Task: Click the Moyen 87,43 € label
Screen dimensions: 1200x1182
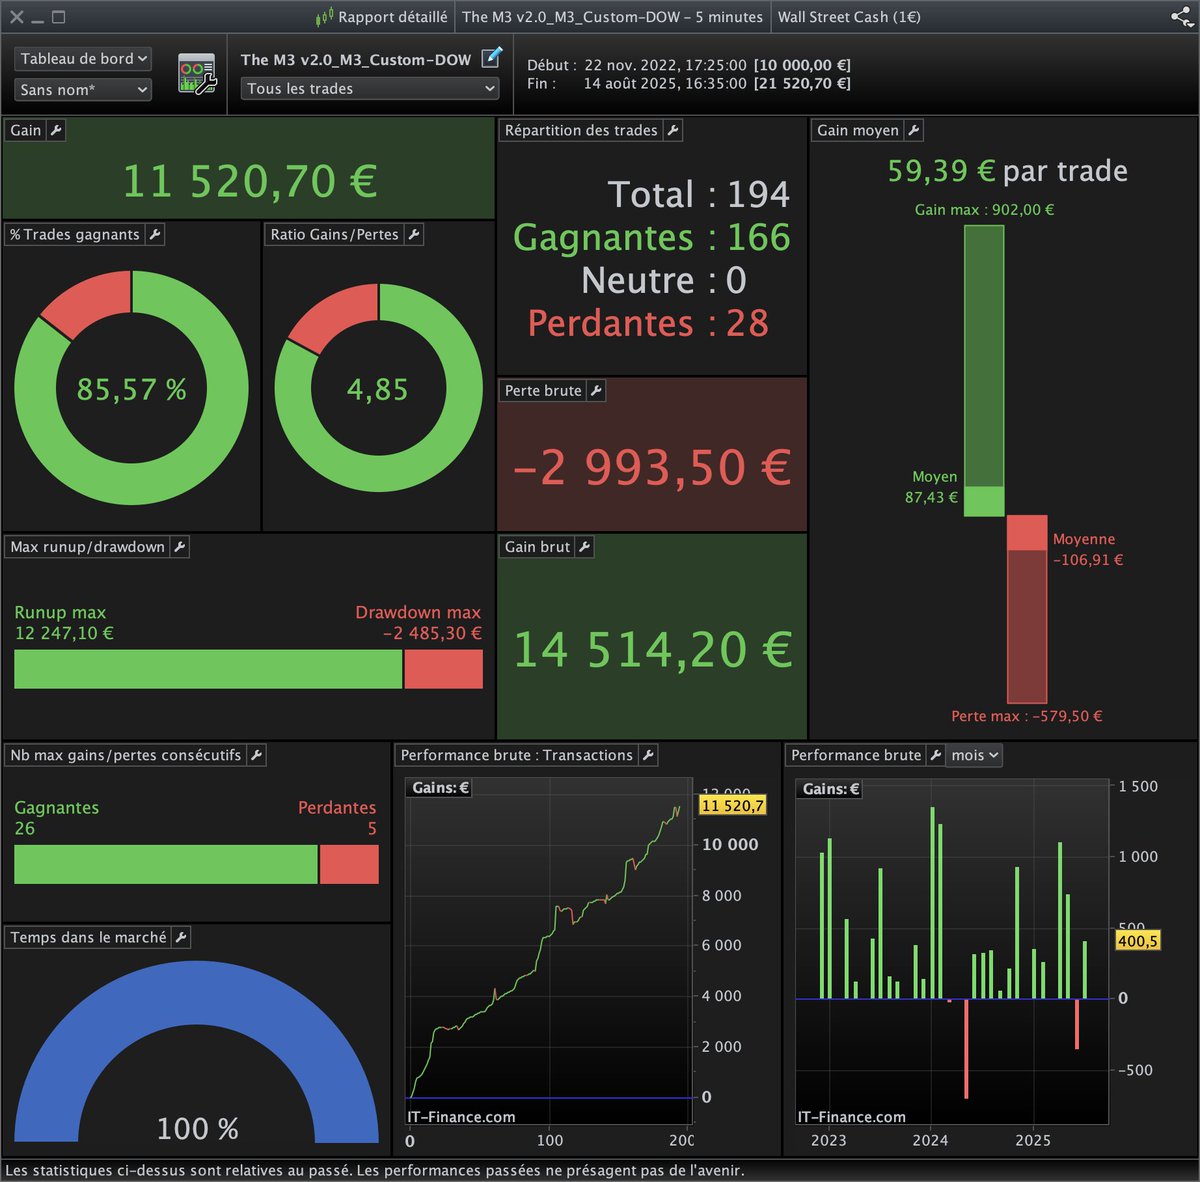Action: coord(932,487)
